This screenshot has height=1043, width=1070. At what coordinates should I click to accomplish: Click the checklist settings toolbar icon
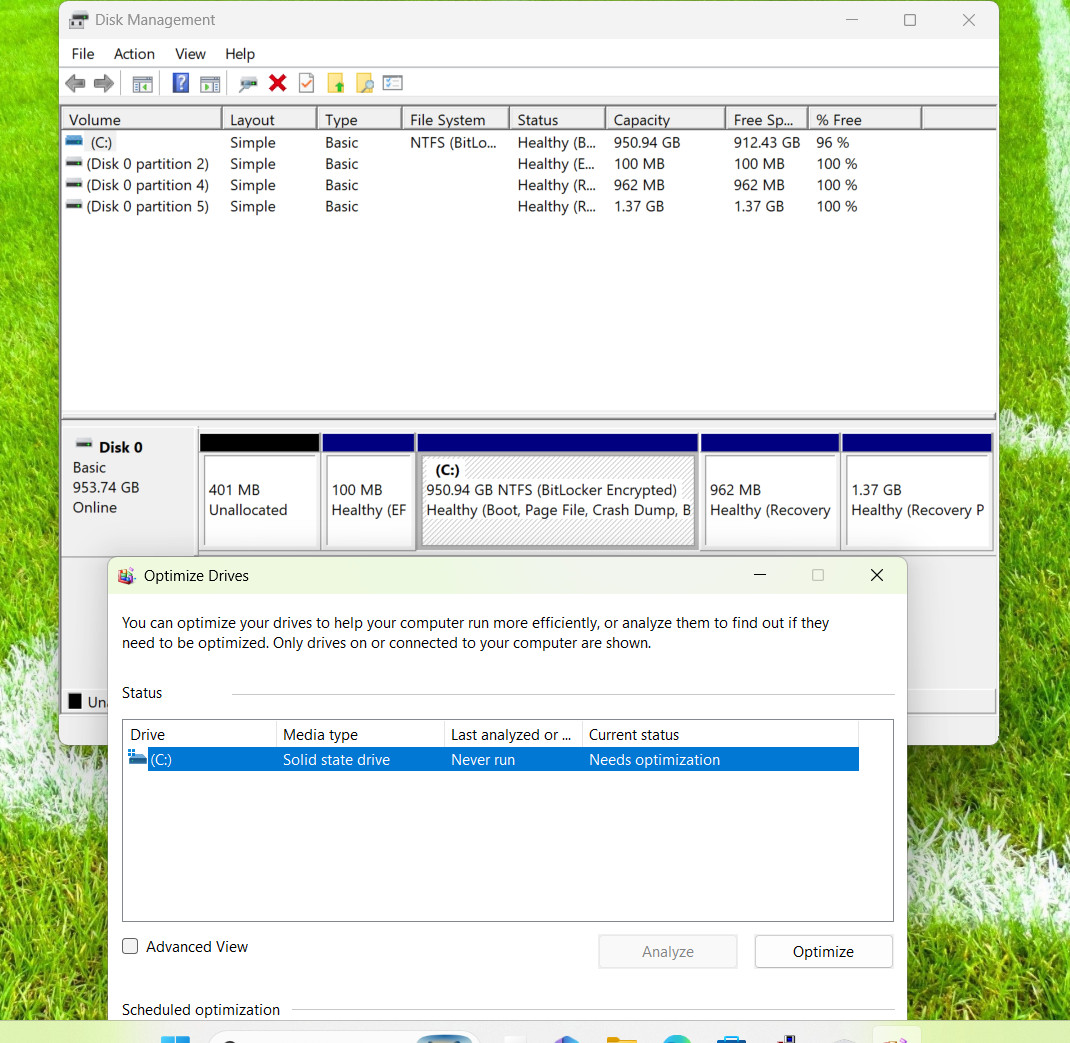tap(392, 83)
